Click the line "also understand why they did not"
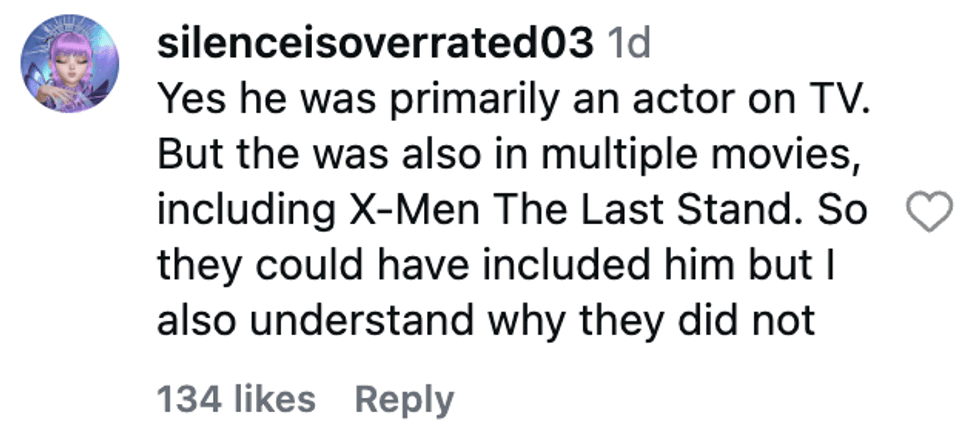Image resolution: width=980 pixels, height=435 pixels. (488, 322)
